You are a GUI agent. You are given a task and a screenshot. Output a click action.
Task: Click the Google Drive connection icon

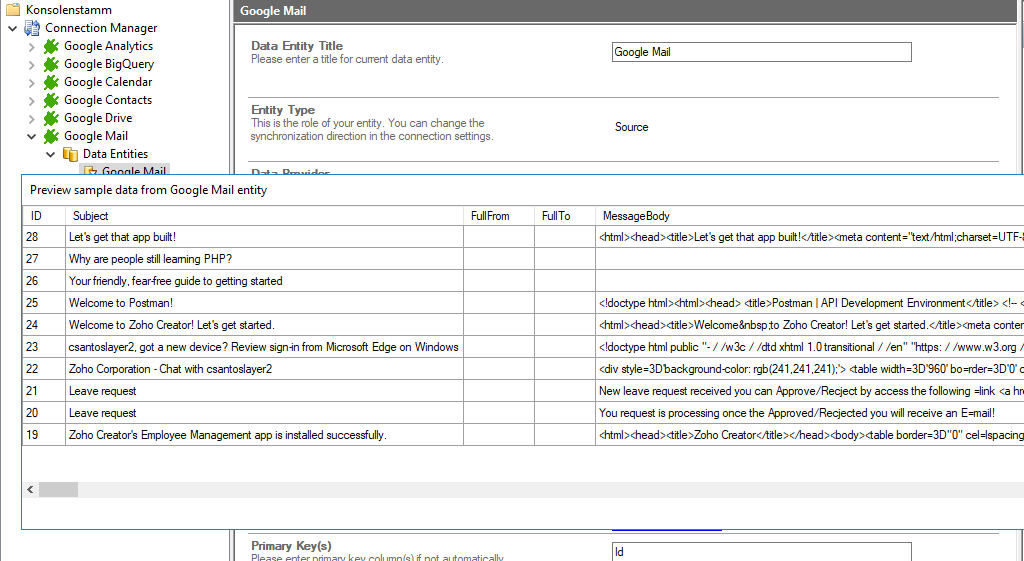pos(51,118)
